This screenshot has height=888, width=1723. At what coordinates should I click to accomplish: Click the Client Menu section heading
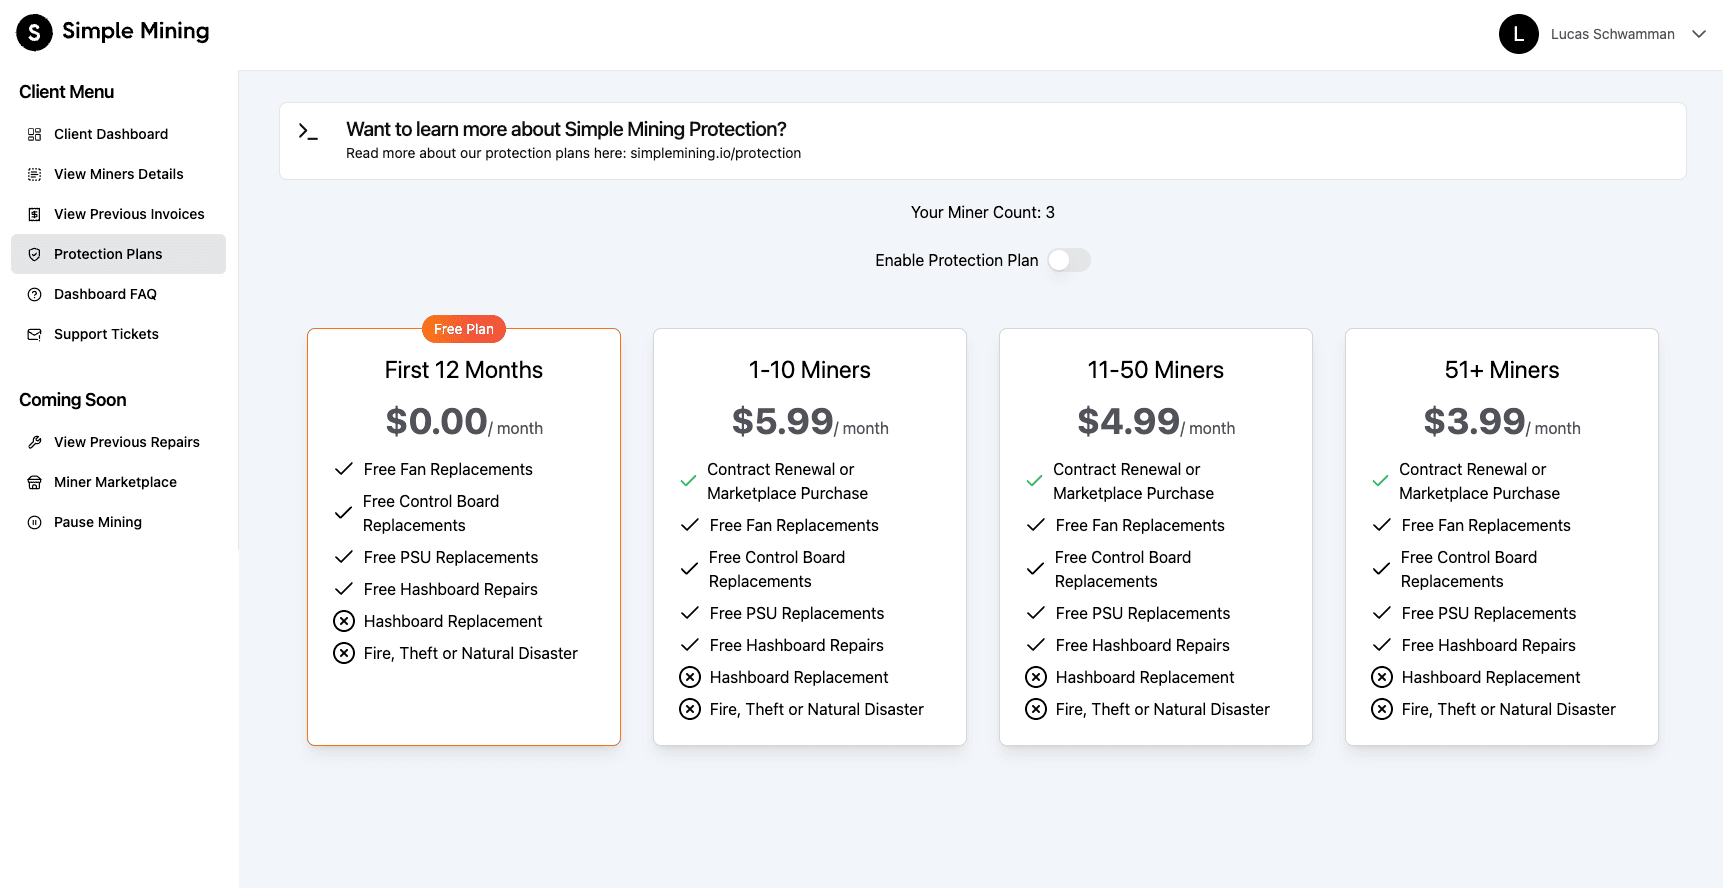[67, 92]
